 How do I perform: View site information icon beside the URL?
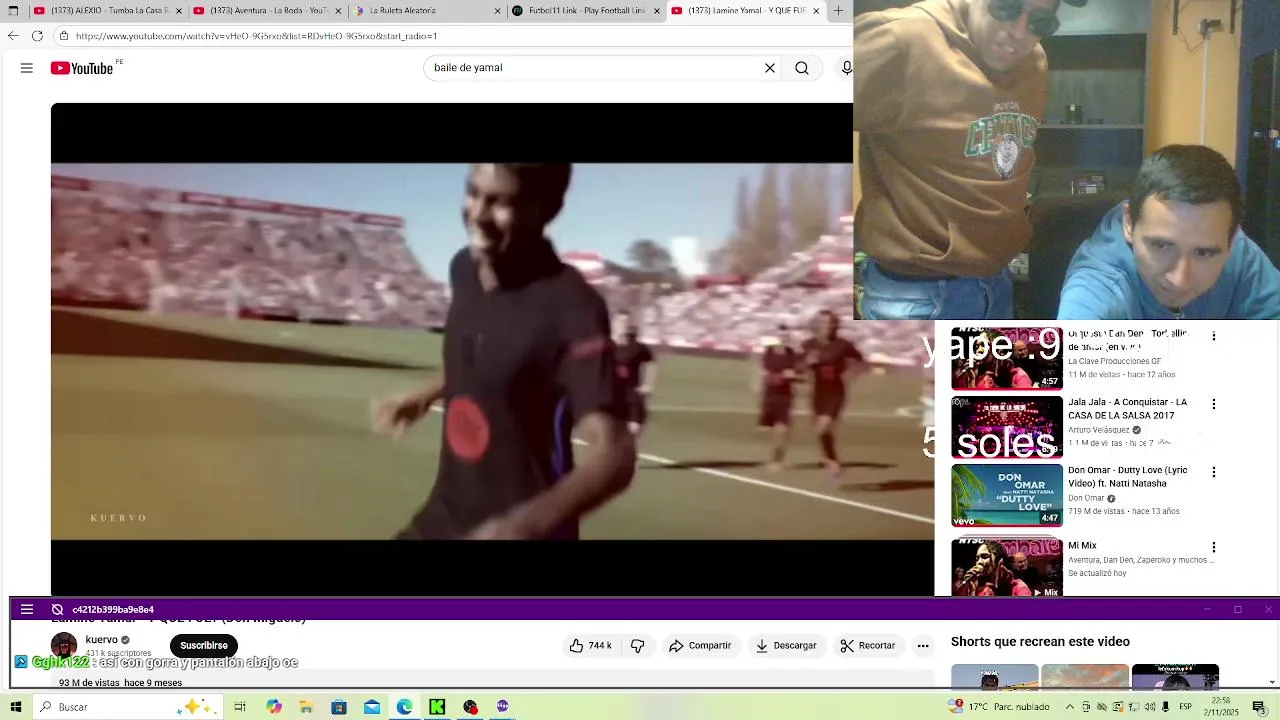pyautogui.click(x=64, y=36)
